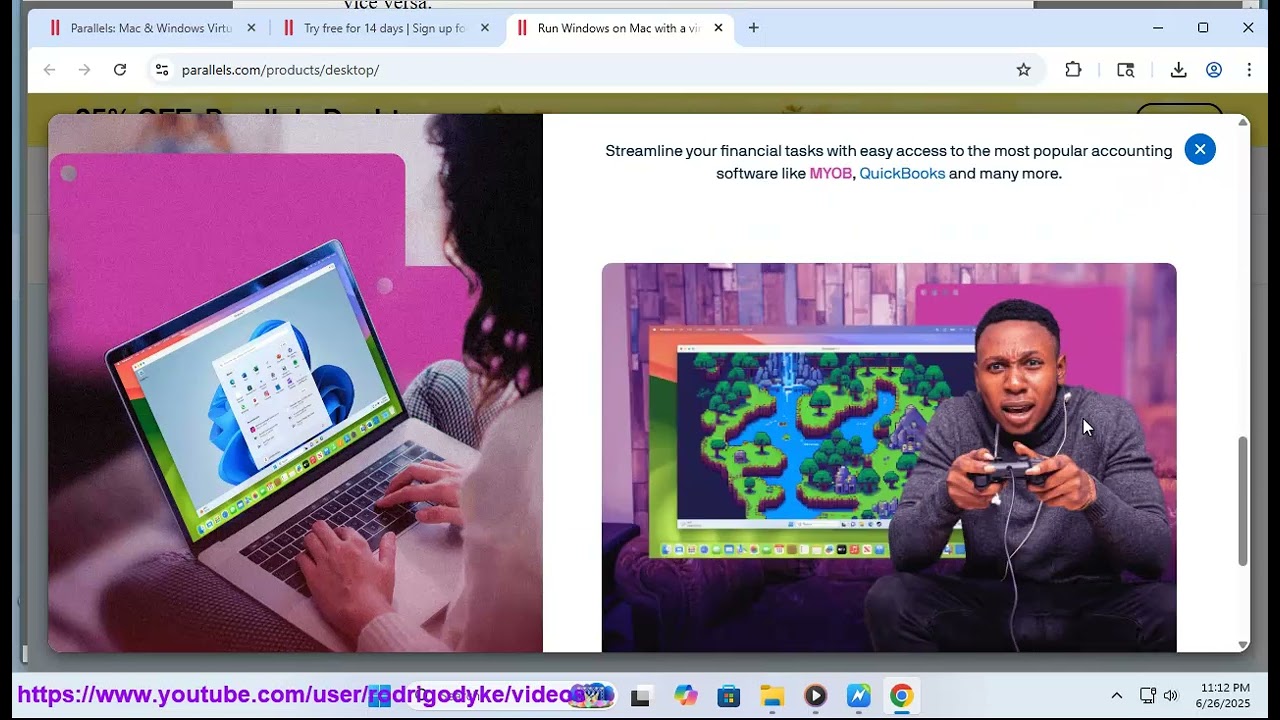
Task: Open the Chrome downloads panel
Action: 1178,70
